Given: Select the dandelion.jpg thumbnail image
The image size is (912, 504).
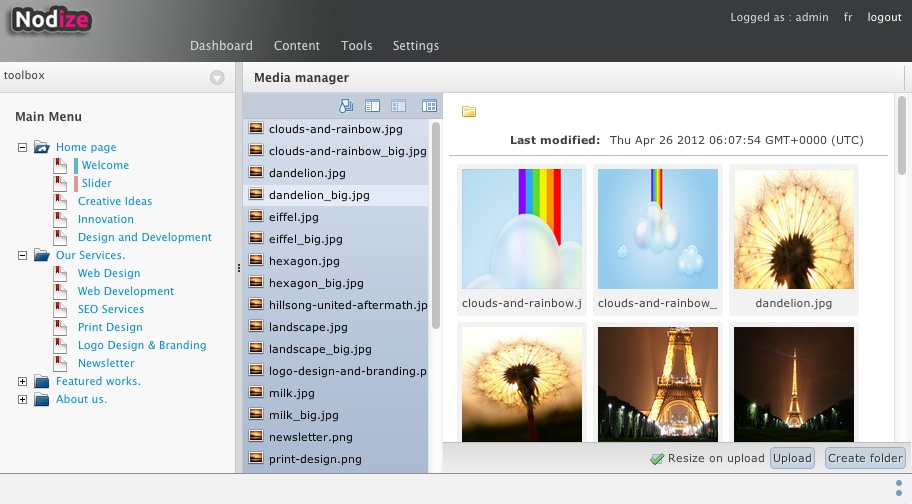Looking at the screenshot, I should [x=794, y=229].
